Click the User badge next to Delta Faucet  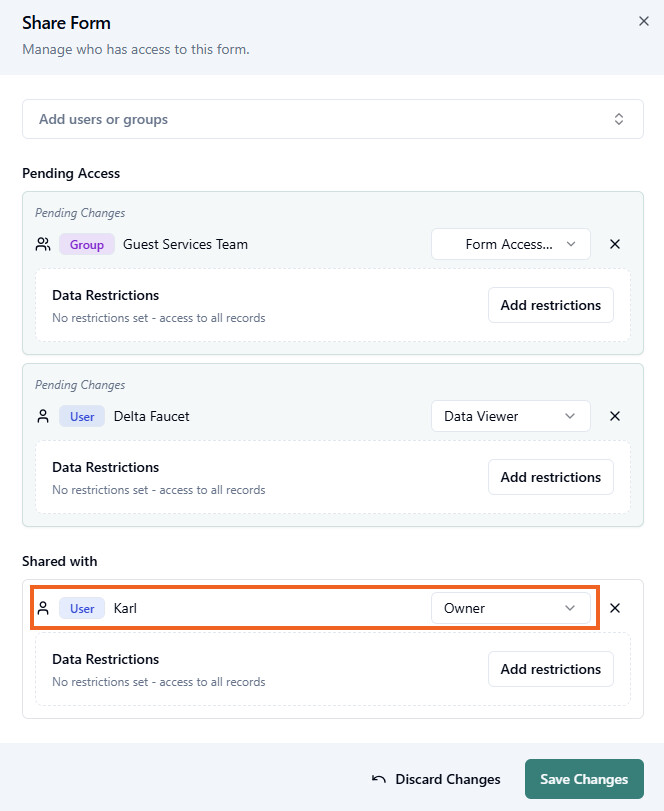pos(82,416)
